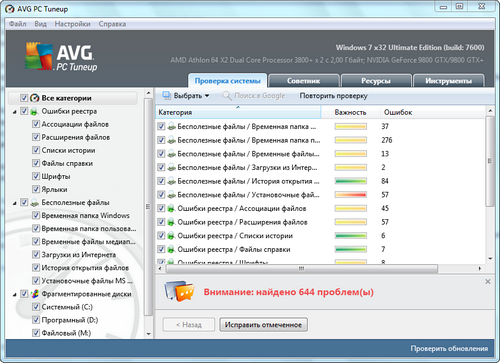Viewport: 500px width, 363px height.
Task: Click icon of Временная папка row with 37 errors
Action: 171,127
